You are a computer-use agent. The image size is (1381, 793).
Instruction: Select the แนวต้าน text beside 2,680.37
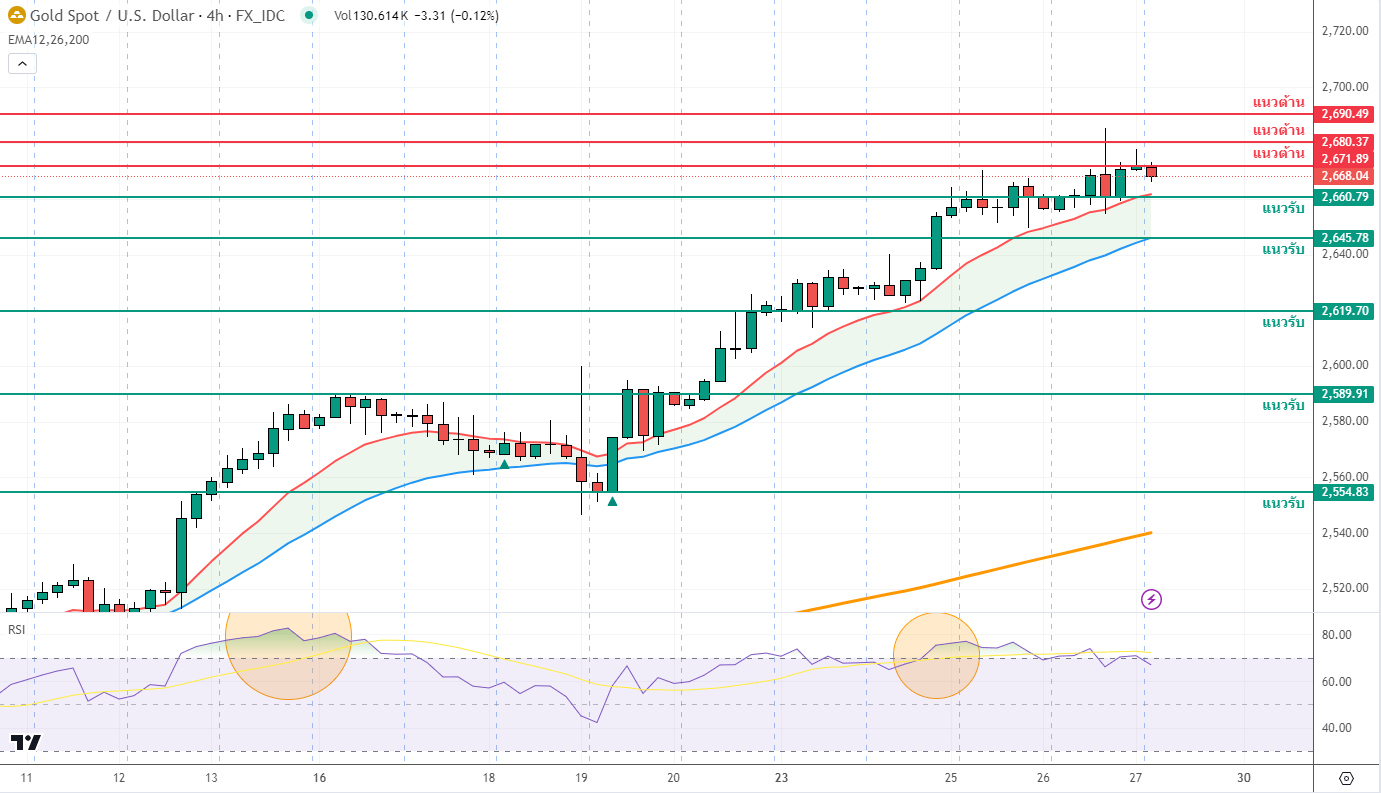click(x=1279, y=130)
